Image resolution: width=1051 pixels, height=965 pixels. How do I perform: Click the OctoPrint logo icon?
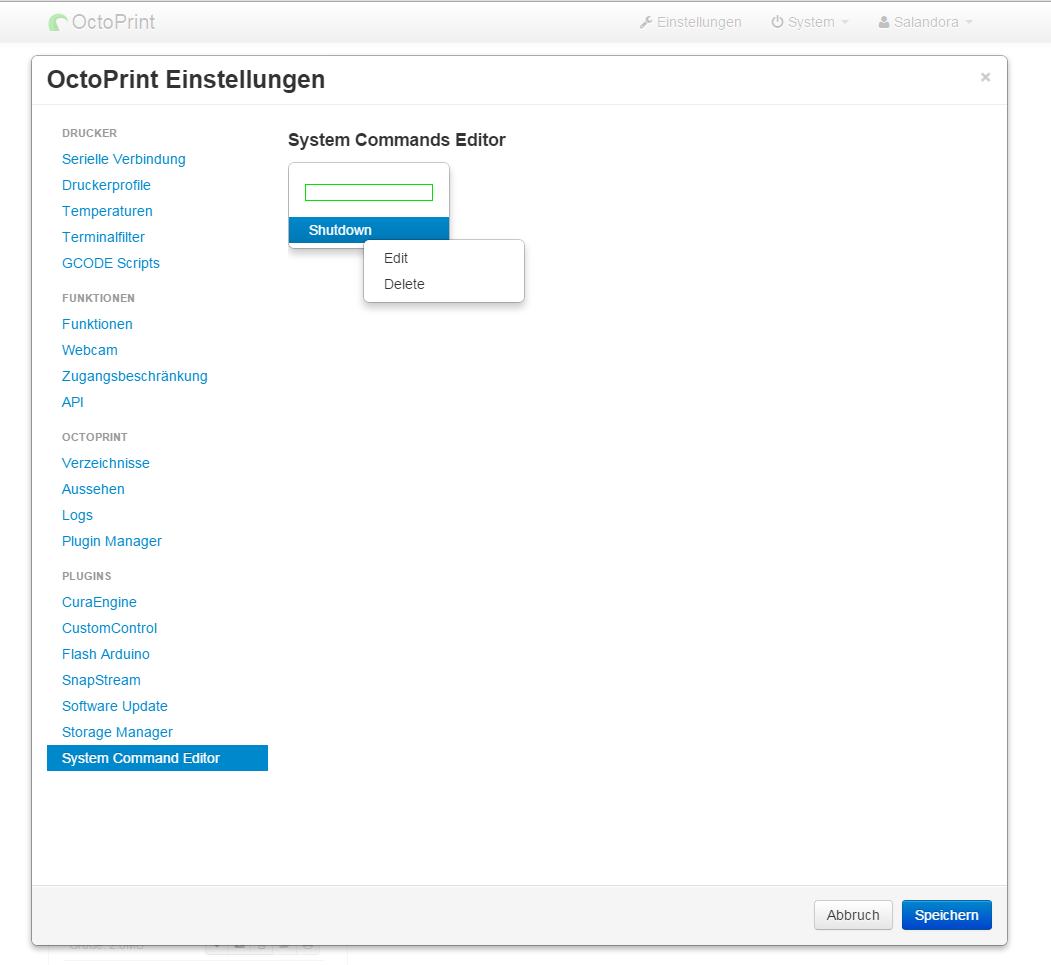click(58, 22)
